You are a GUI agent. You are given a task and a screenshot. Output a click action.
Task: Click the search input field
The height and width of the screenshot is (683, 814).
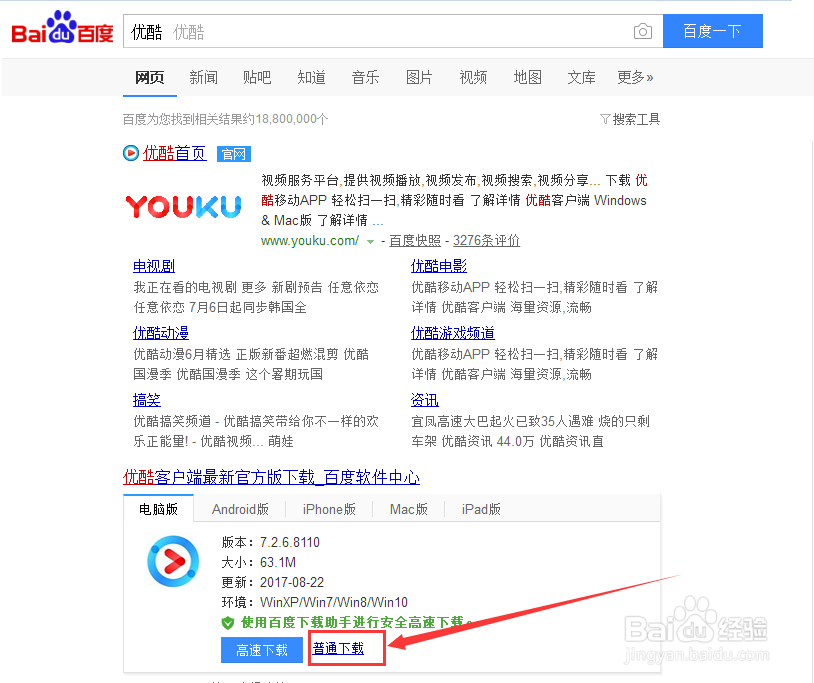393,32
